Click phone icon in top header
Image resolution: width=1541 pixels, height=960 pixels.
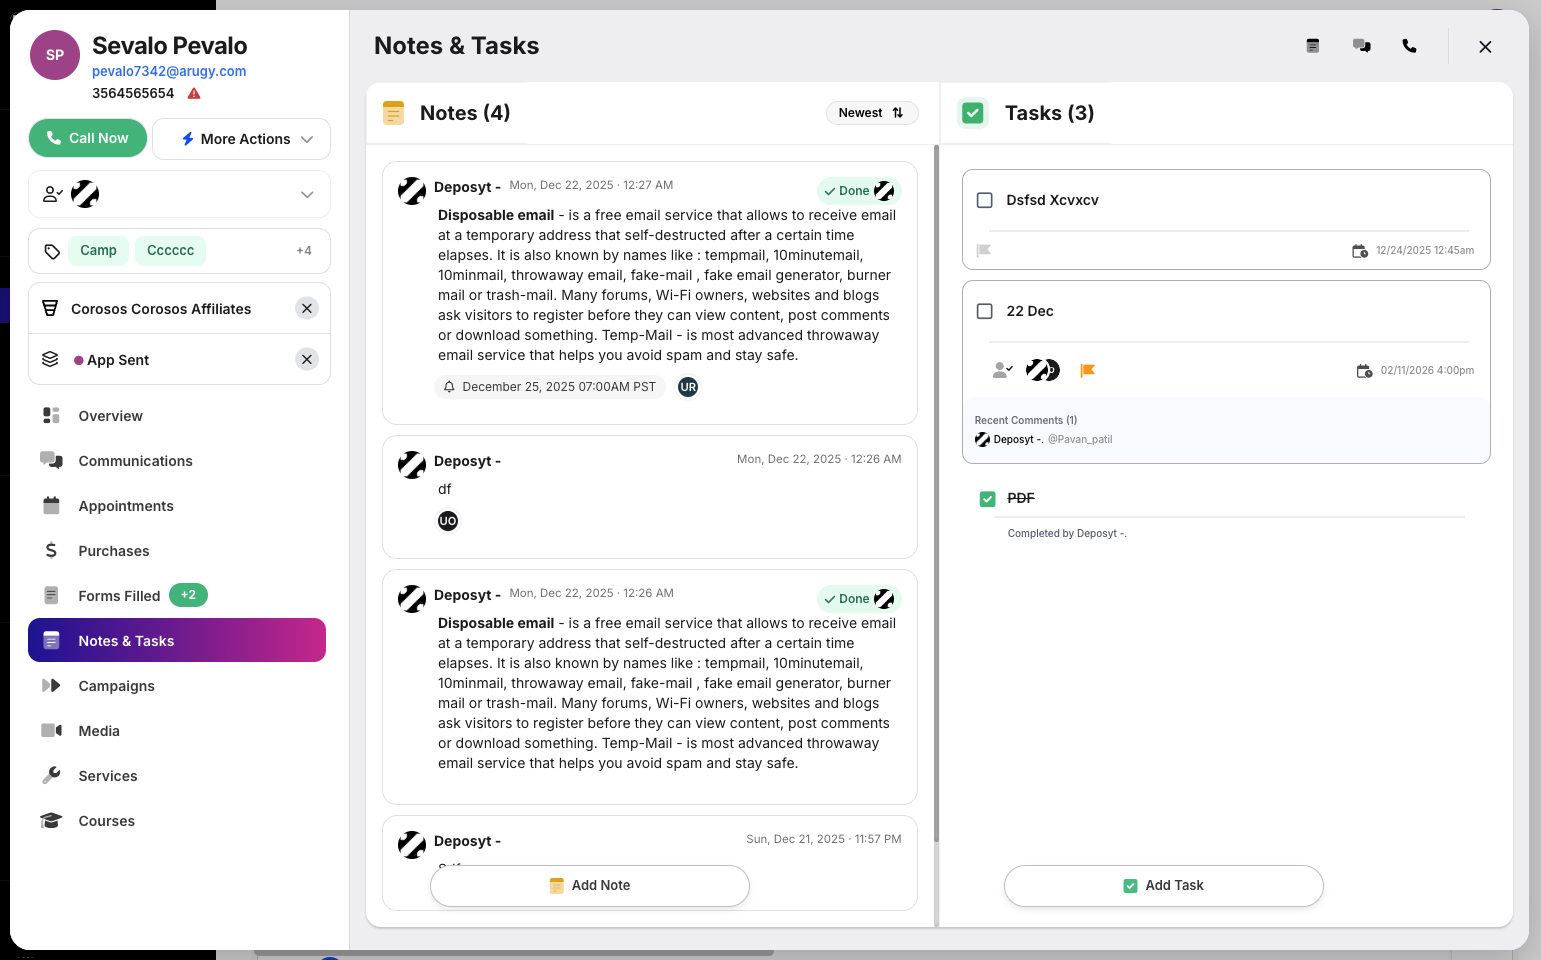[1409, 46]
